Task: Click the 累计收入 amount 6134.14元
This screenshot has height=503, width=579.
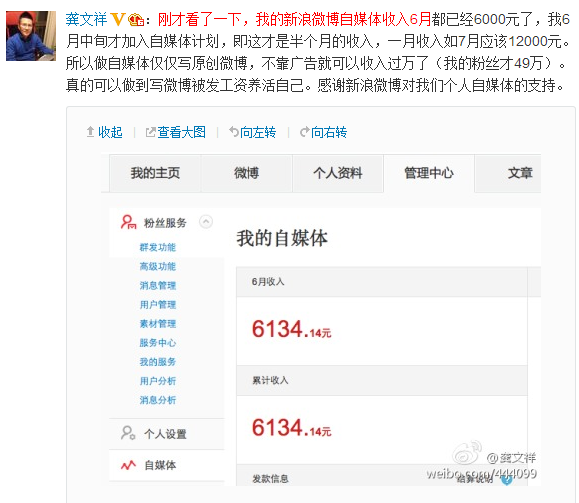Action: coord(292,428)
